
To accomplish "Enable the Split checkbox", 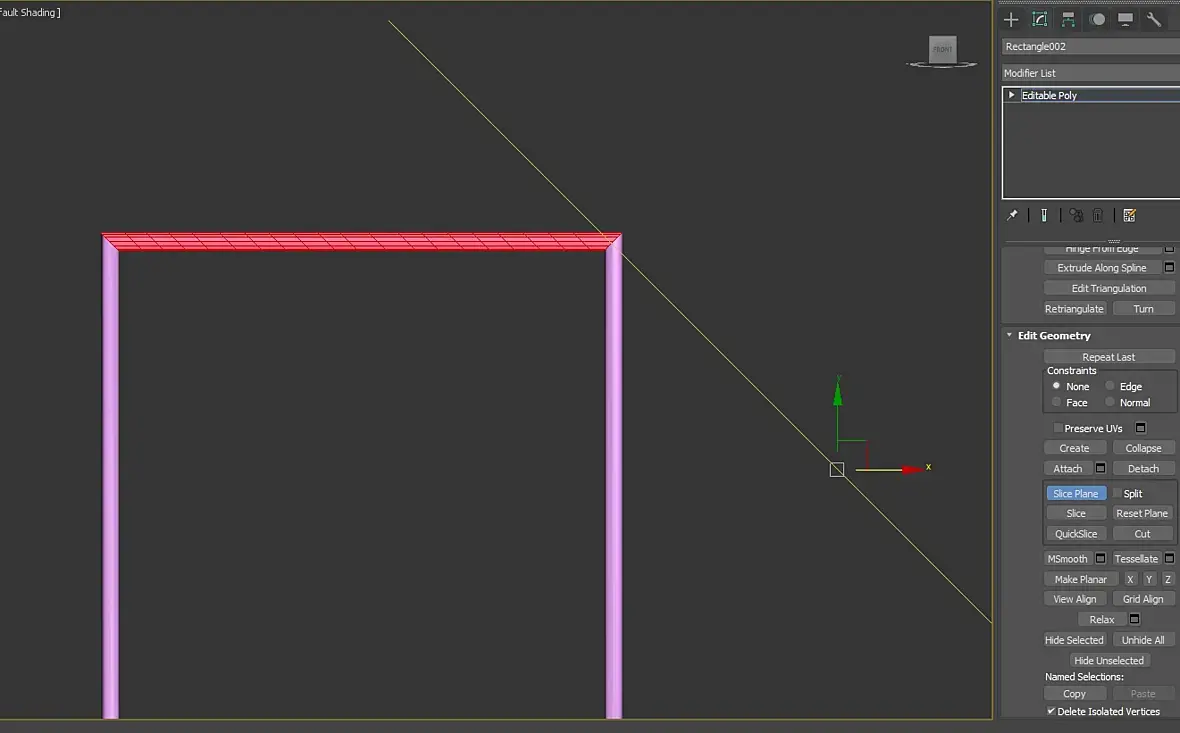I will pos(1117,493).
